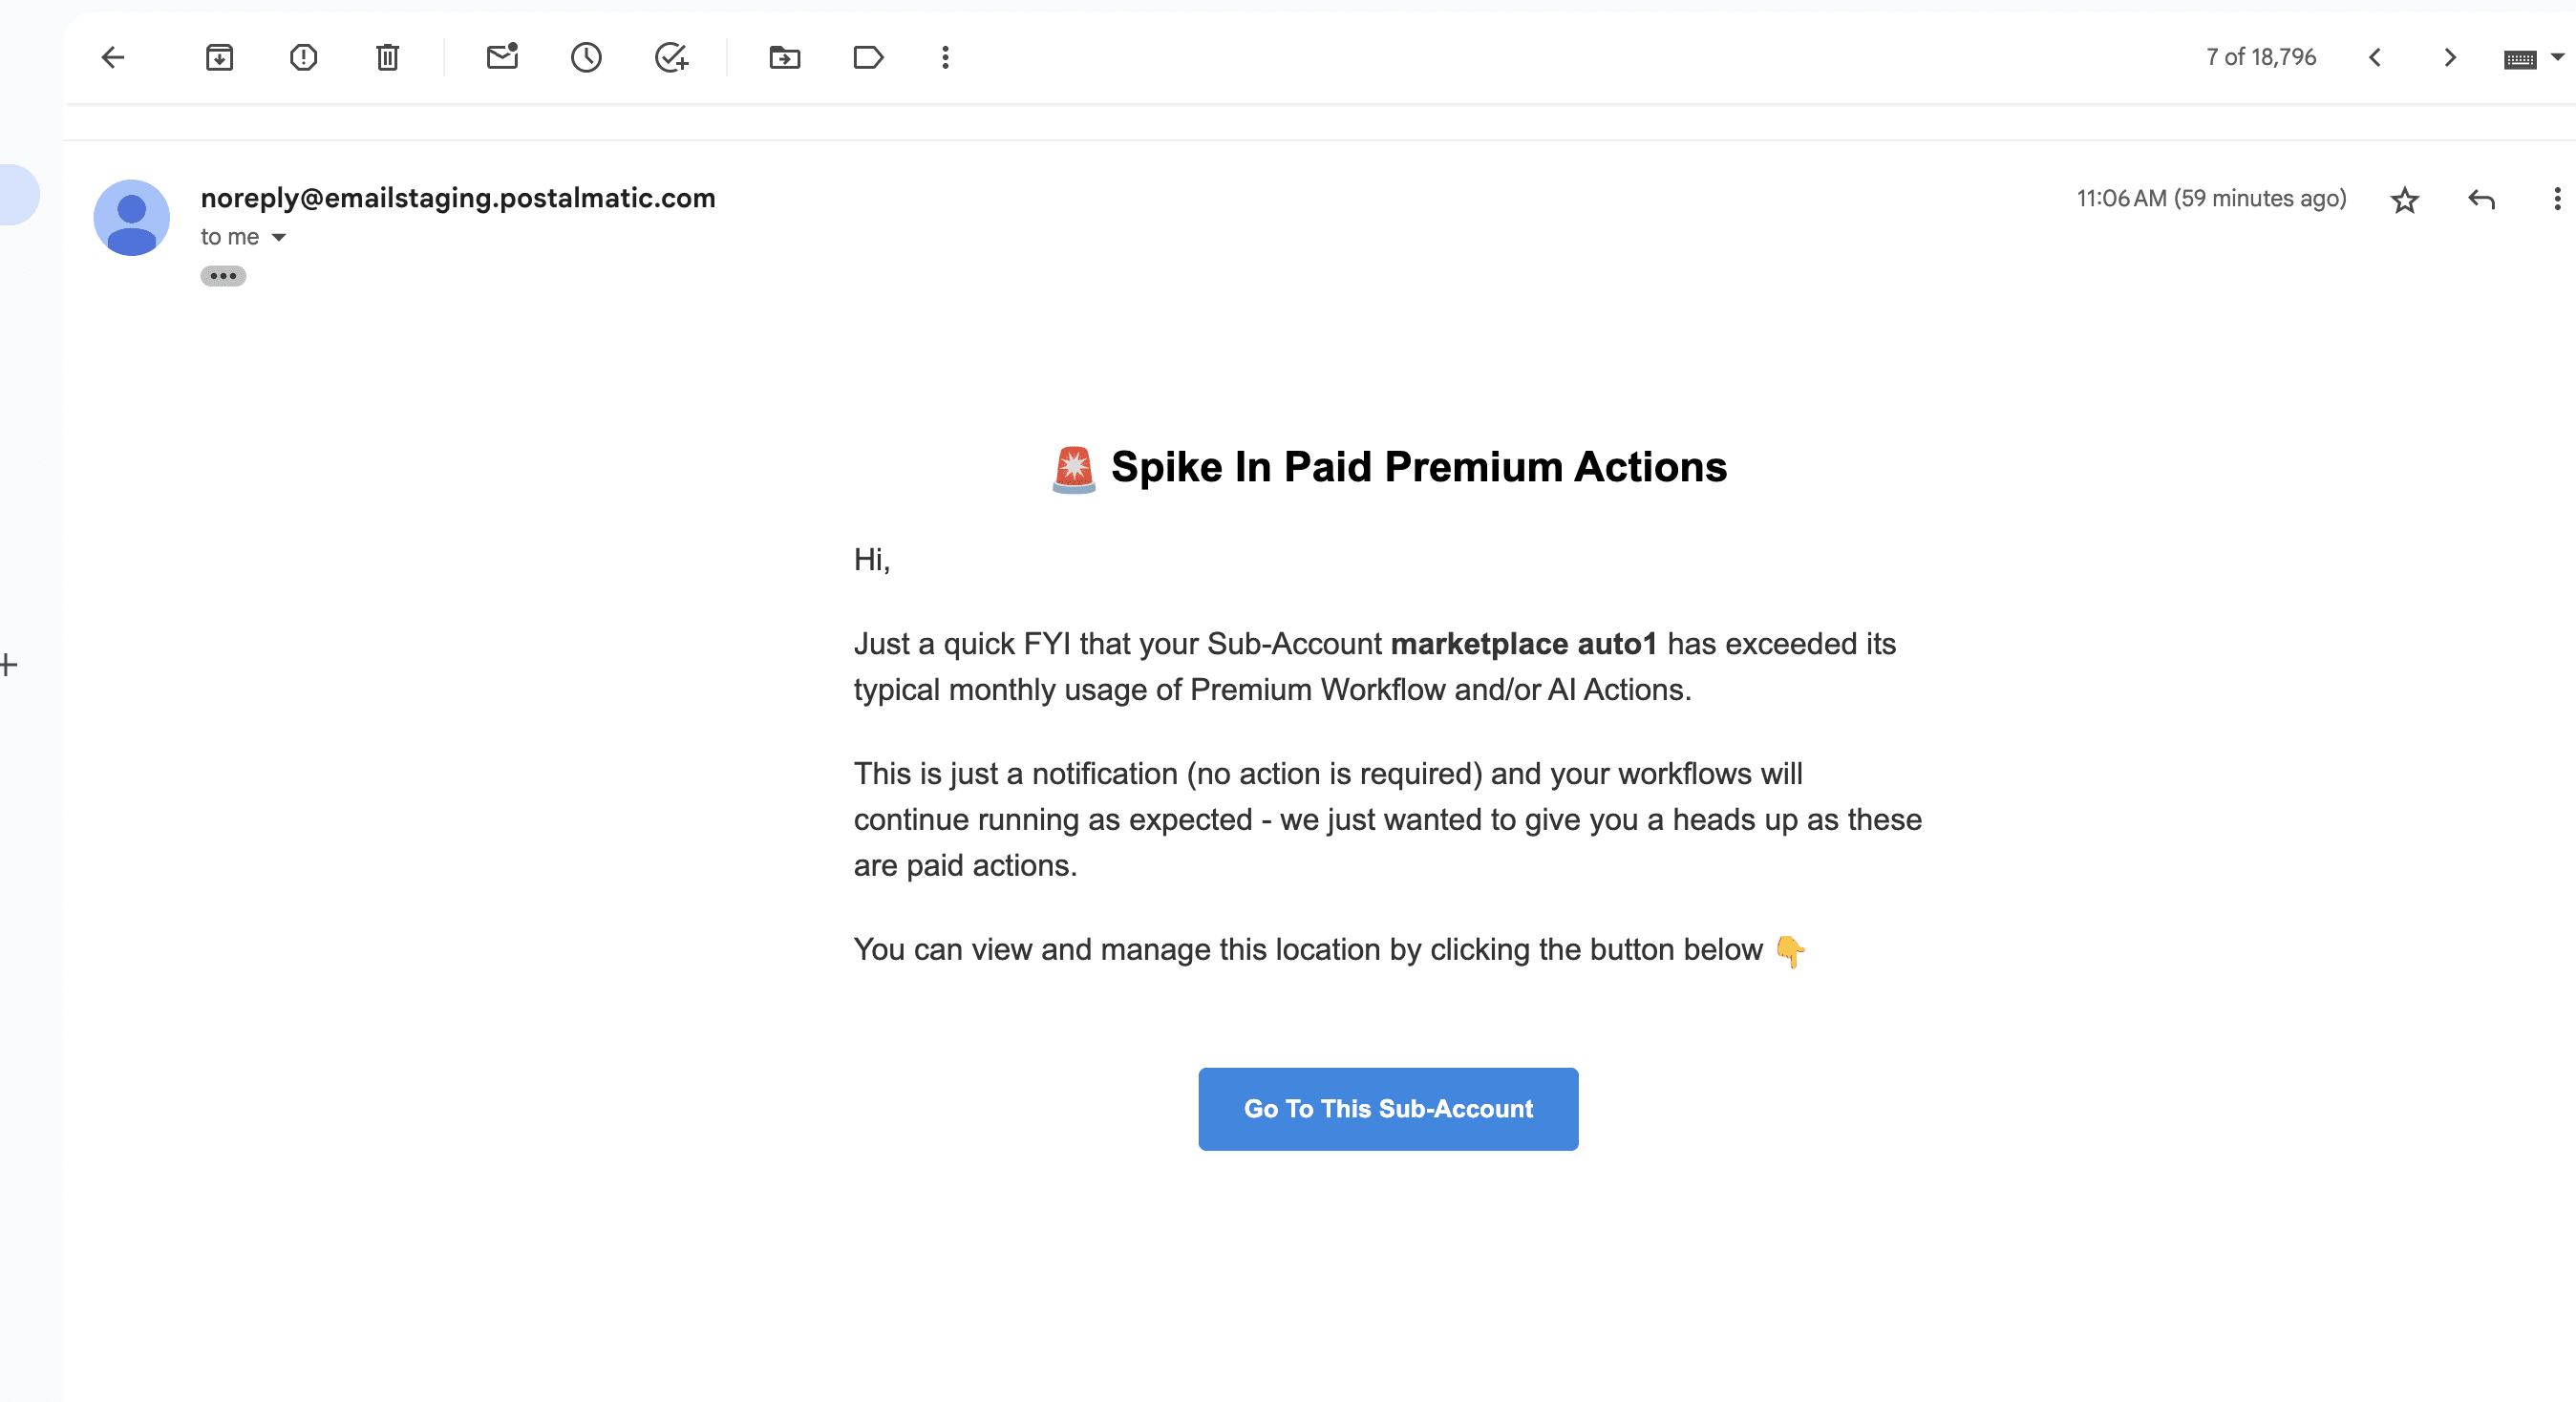Show the trimmed content ellipsis
The height and width of the screenshot is (1402, 2576).
[223, 276]
